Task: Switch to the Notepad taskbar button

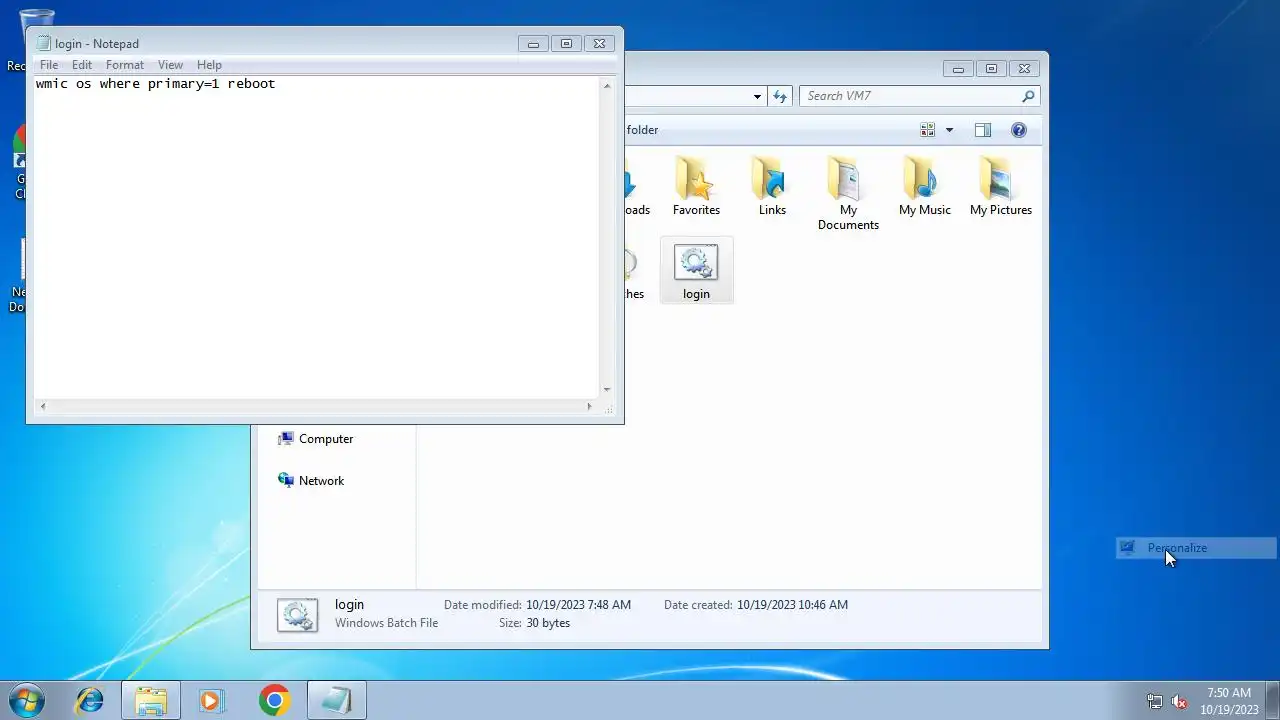Action: point(336,700)
